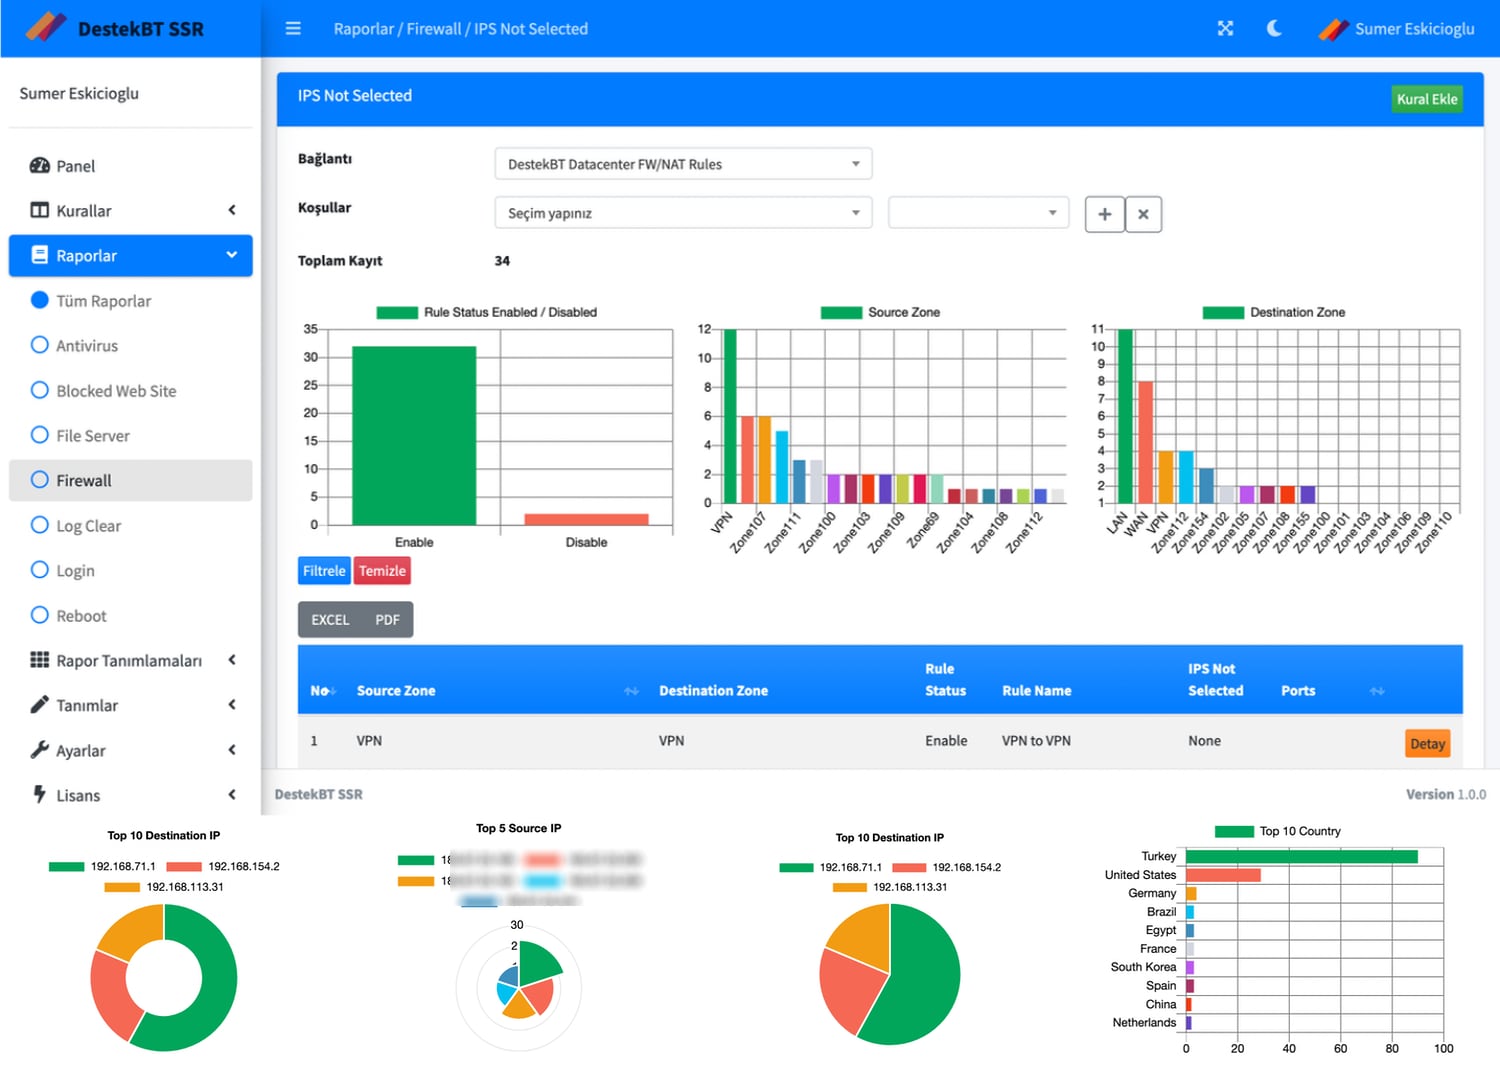Sort table by No column arrow

334,691
